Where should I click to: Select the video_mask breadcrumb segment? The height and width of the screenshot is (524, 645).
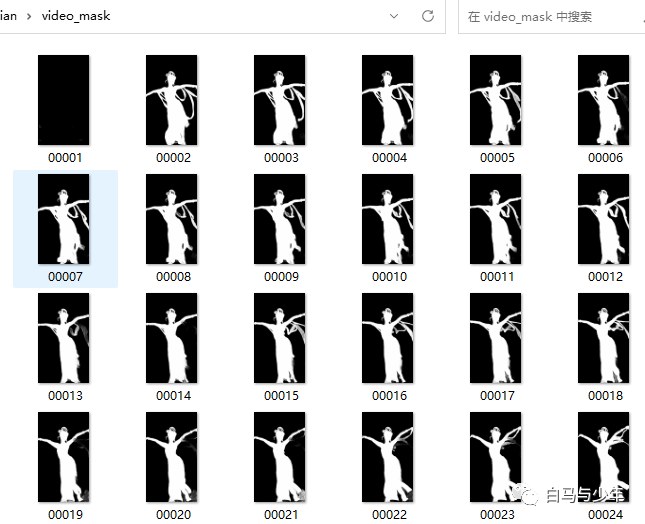point(76,16)
